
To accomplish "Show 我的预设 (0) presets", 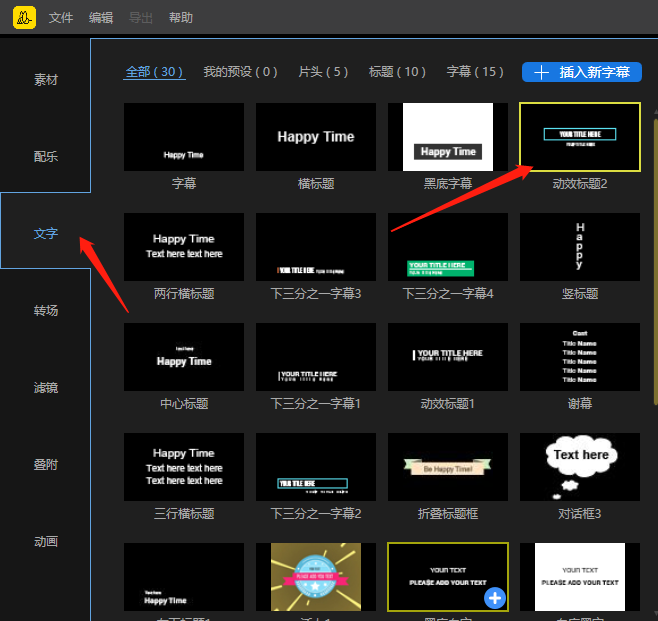I will pos(240,72).
